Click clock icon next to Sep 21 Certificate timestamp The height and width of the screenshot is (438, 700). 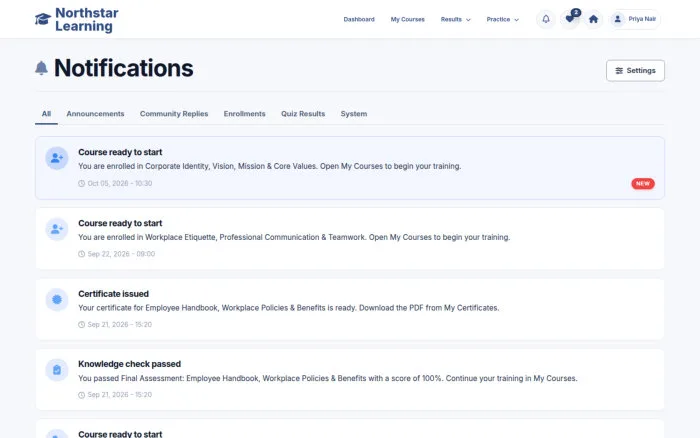(81, 325)
